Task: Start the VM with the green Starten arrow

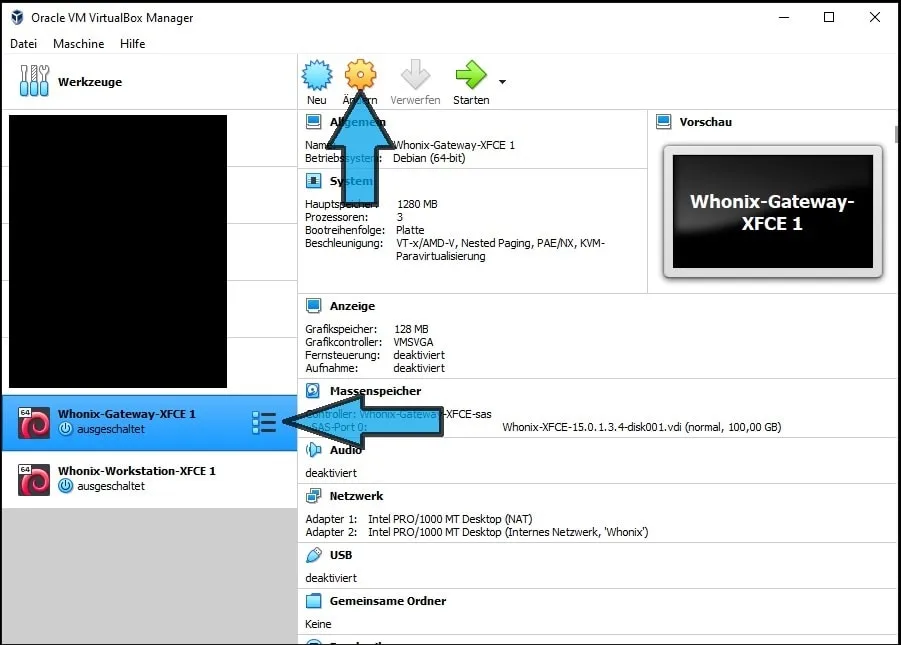Action: (x=471, y=75)
